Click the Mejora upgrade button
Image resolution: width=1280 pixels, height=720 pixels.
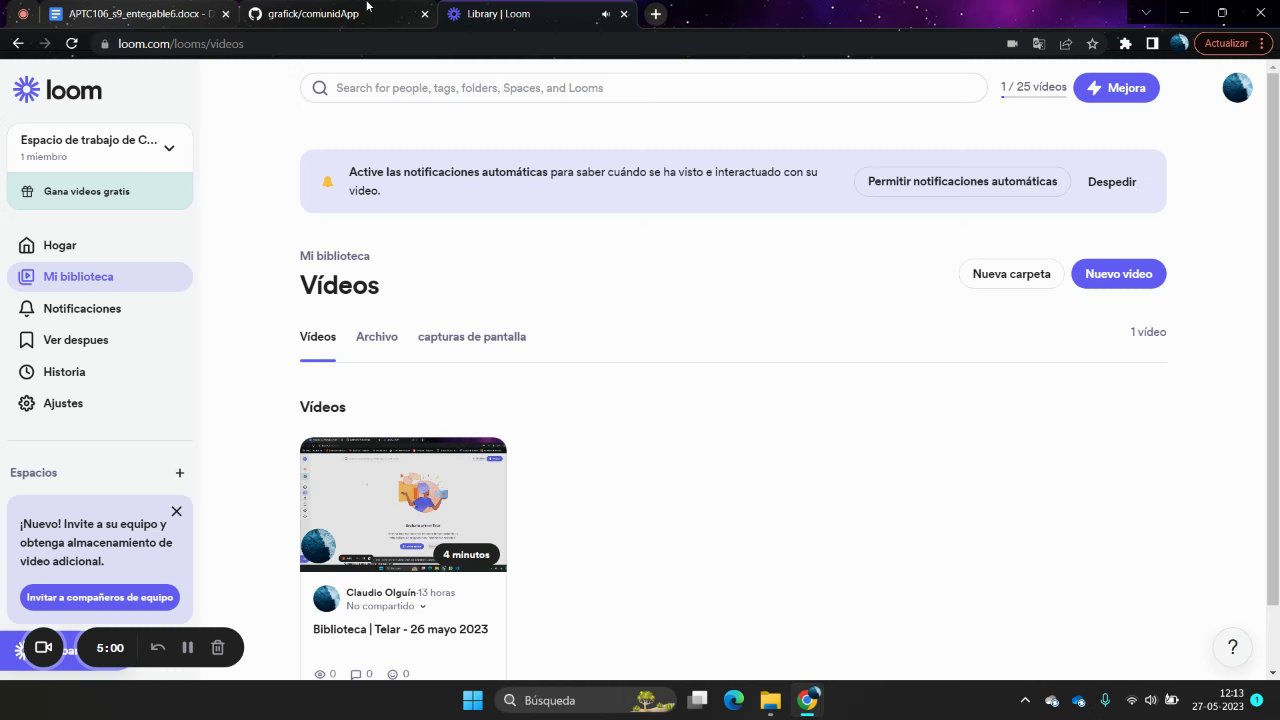(x=1116, y=88)
